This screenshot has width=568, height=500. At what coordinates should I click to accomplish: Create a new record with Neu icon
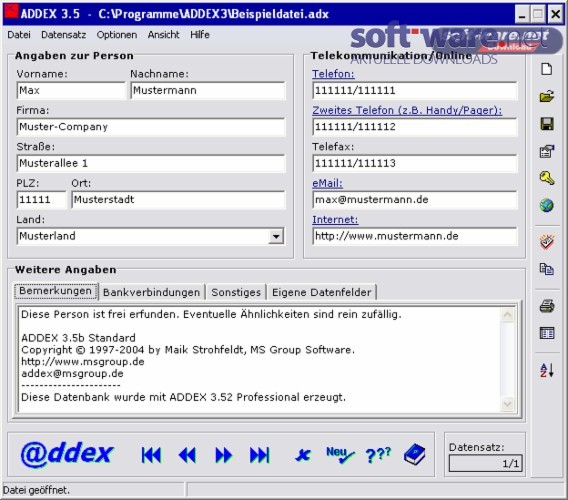tap(340, 455)
